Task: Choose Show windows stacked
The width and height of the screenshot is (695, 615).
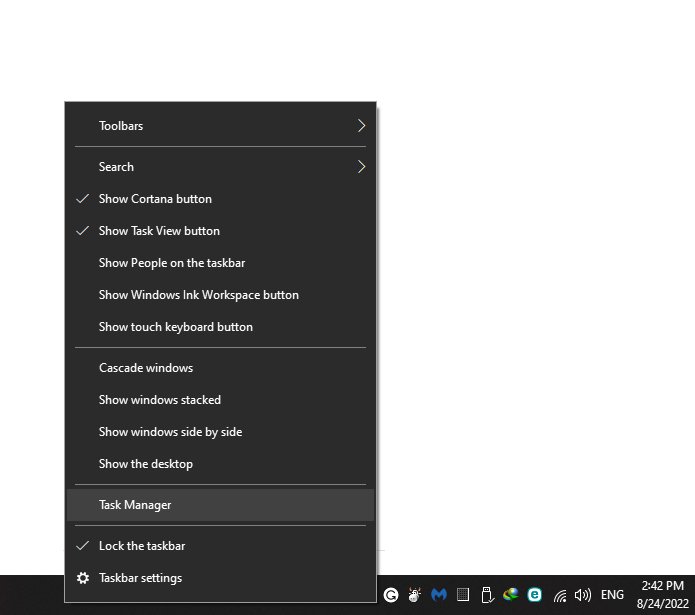Action: (x=220, y=400)
